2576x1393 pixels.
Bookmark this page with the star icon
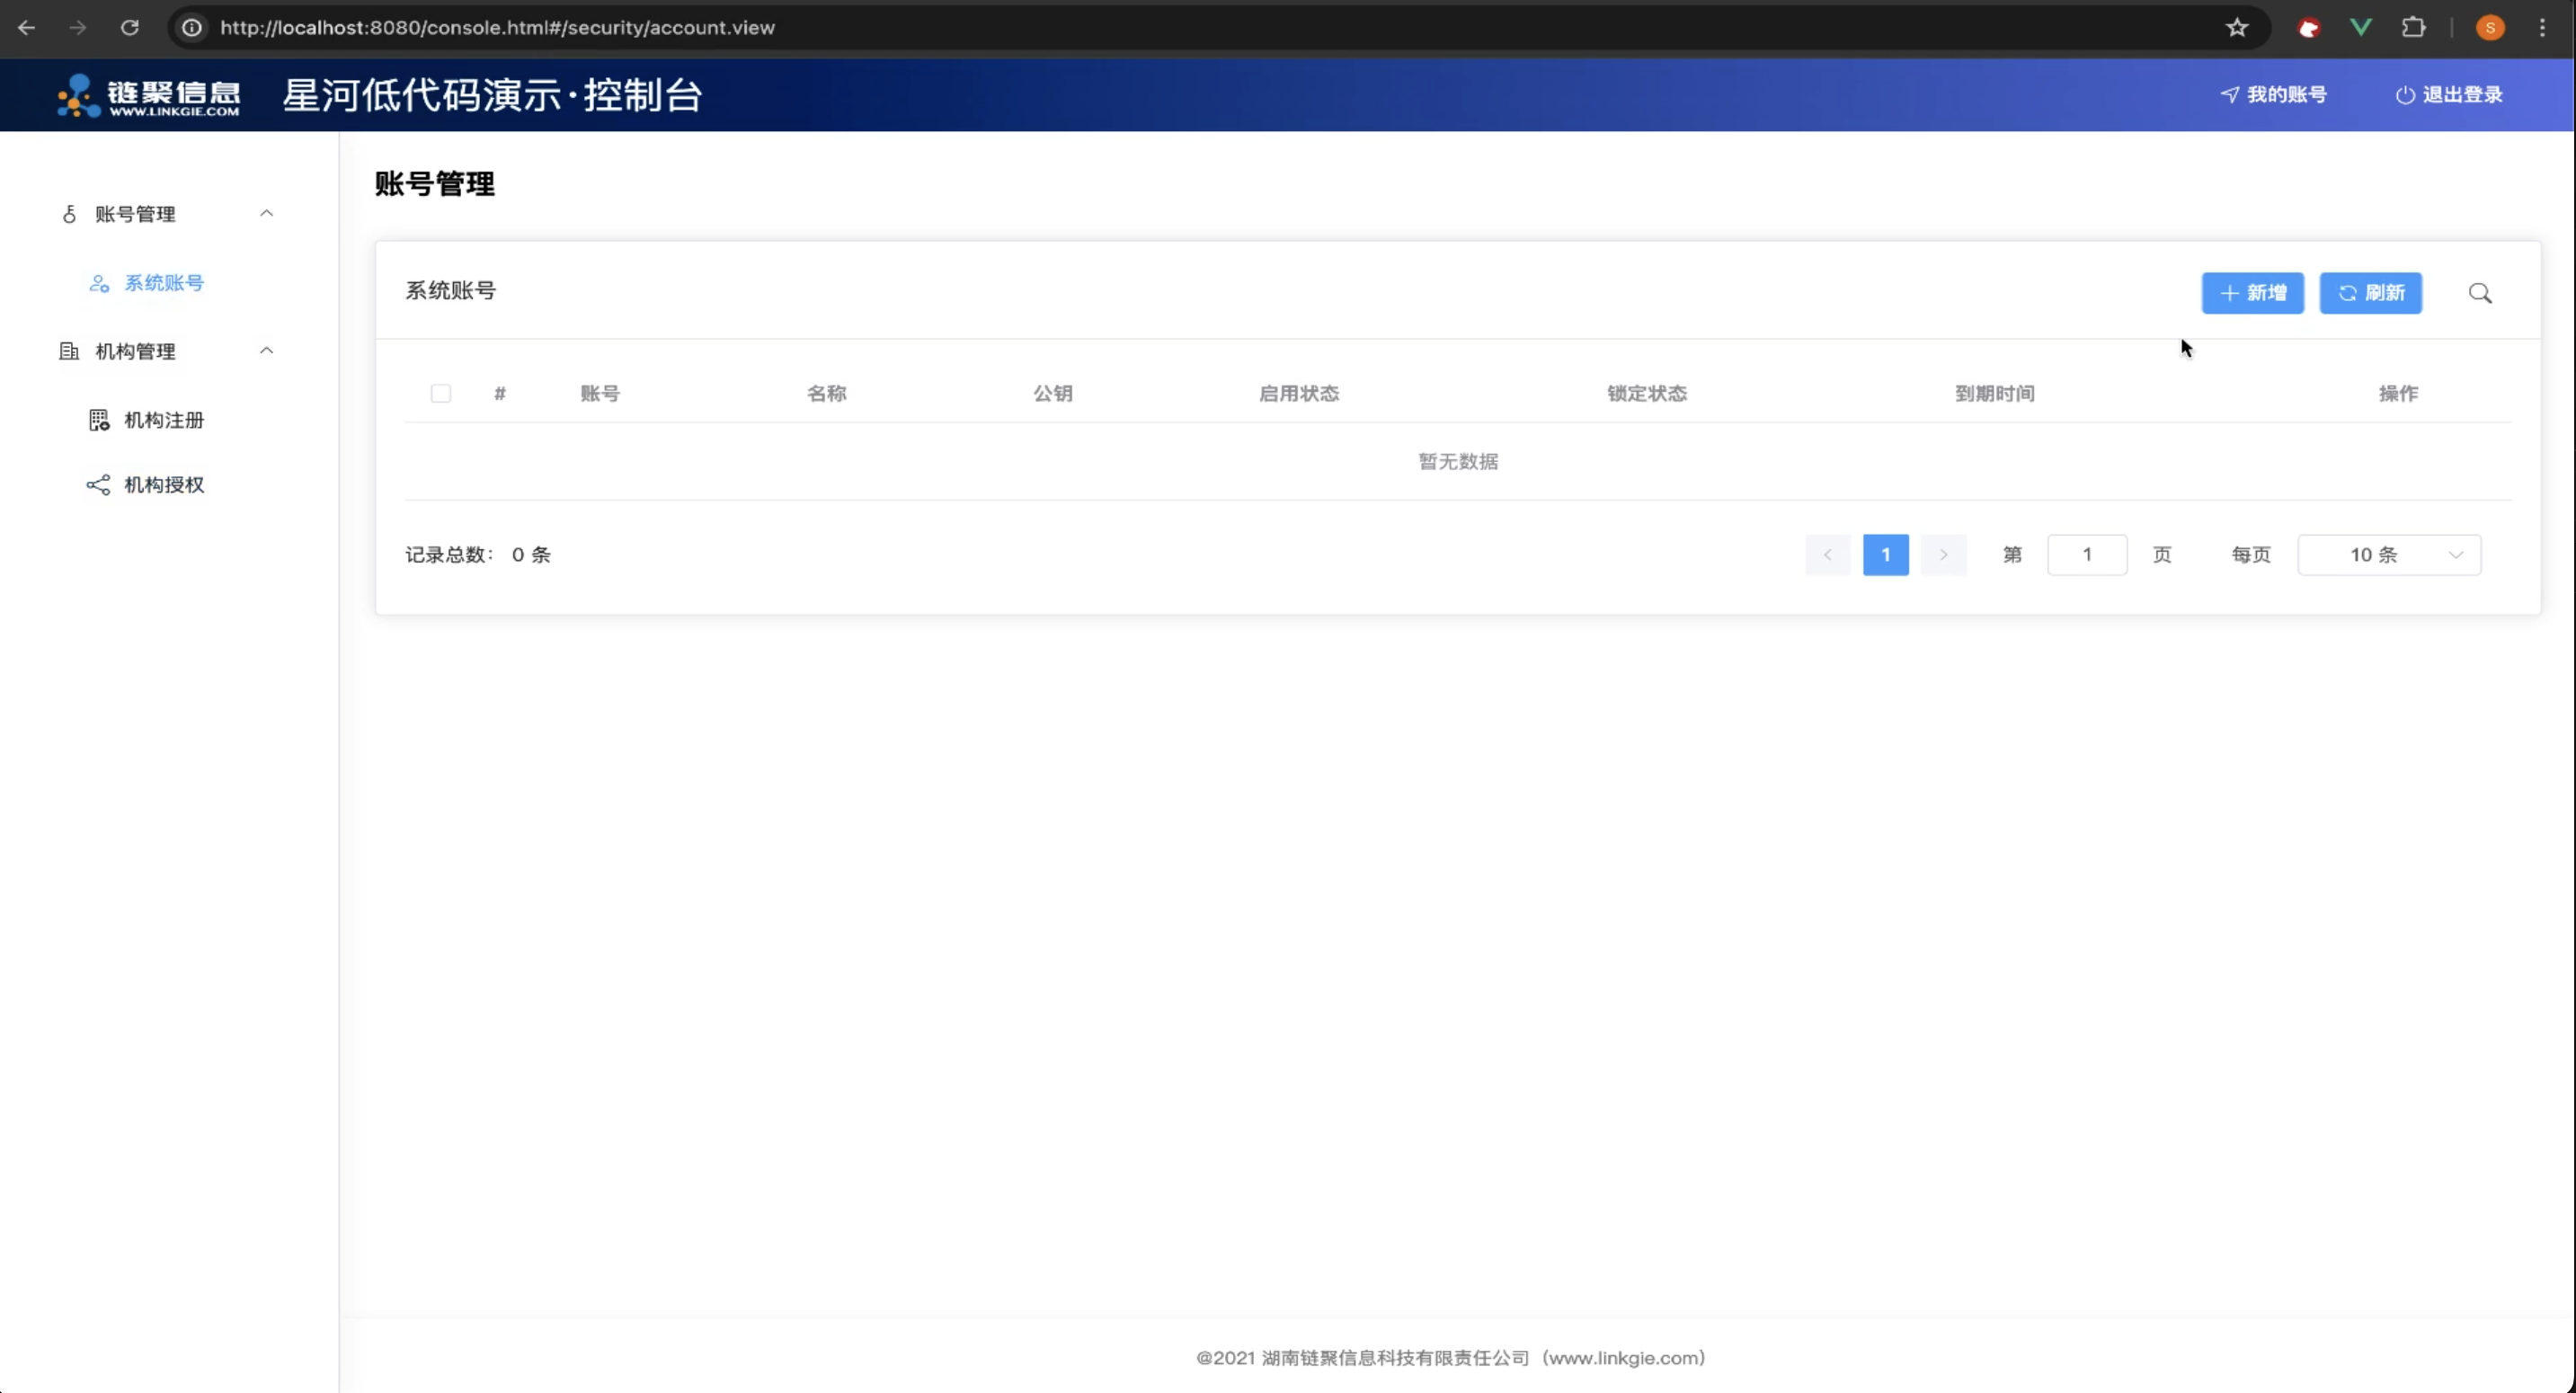[x=2237, y=27]
